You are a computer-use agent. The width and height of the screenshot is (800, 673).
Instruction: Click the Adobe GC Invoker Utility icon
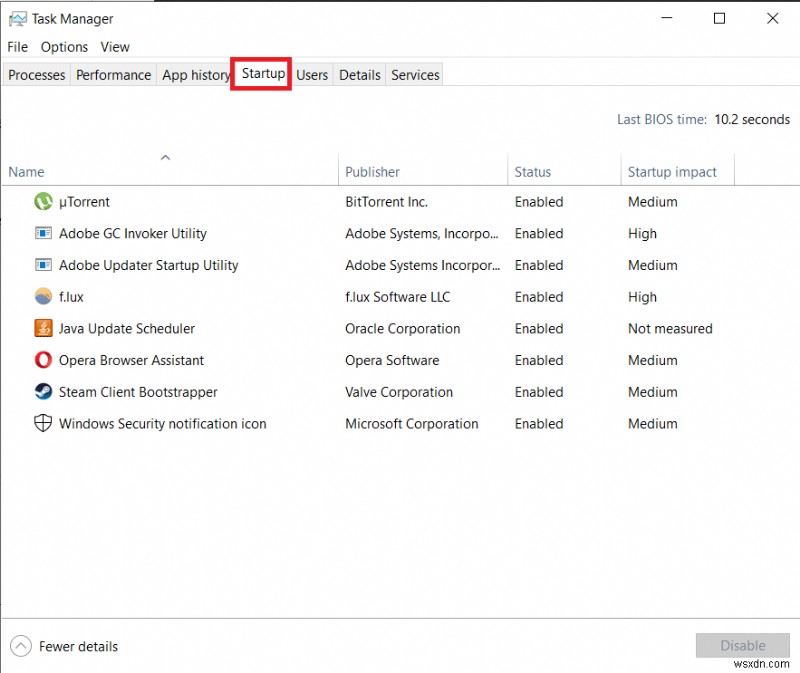point(42,233)
